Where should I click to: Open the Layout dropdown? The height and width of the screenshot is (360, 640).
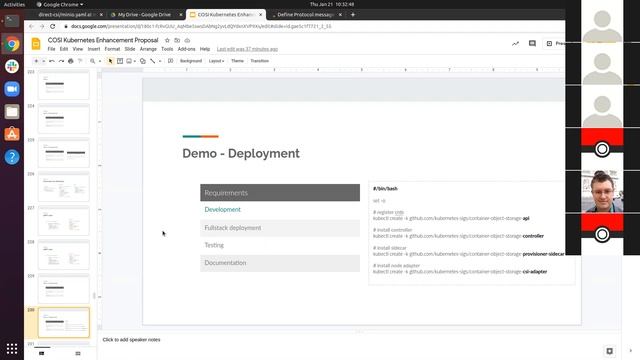(x=216, y=61)
